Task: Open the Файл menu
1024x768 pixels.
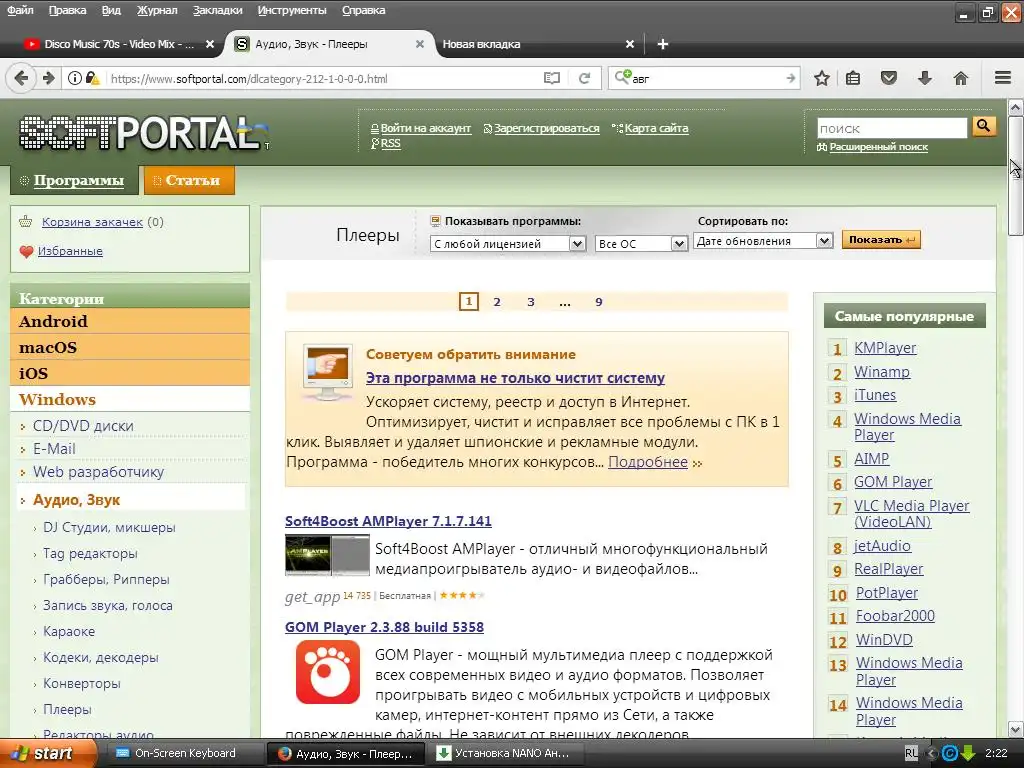Action: pos(20,10)
